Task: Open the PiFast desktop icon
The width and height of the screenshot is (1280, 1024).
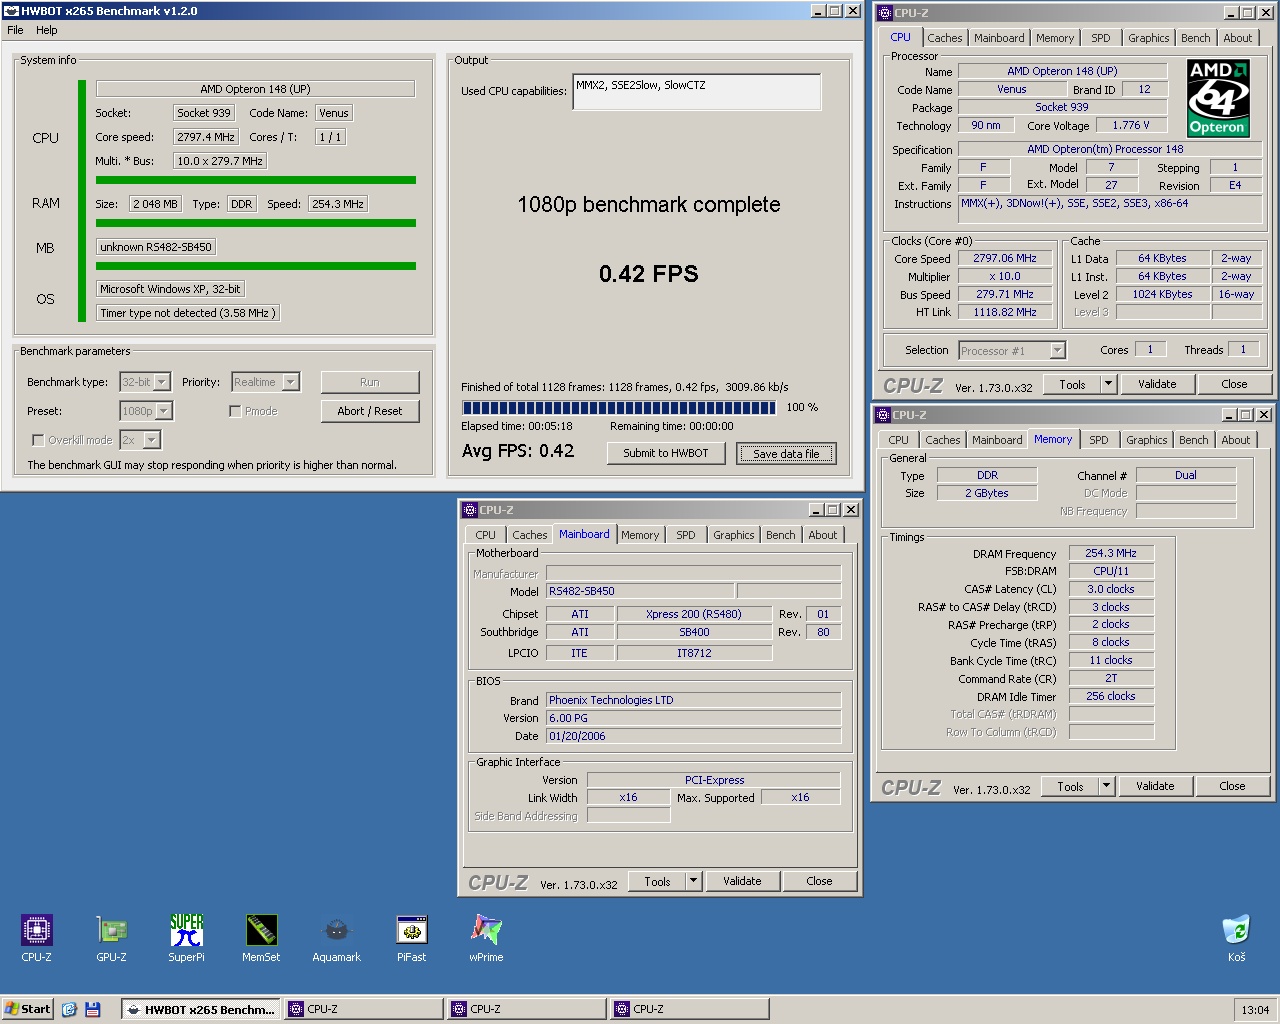Action: pos(411,938)
